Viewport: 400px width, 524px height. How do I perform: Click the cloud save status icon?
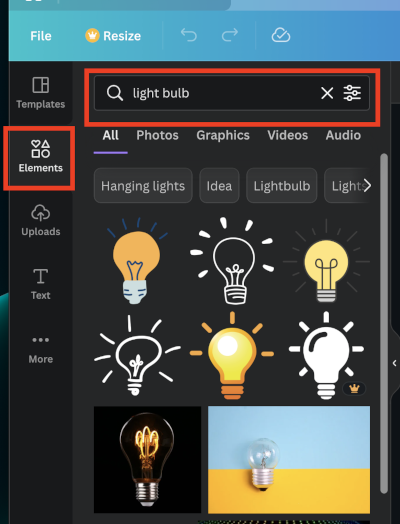[x=281, y=35]
